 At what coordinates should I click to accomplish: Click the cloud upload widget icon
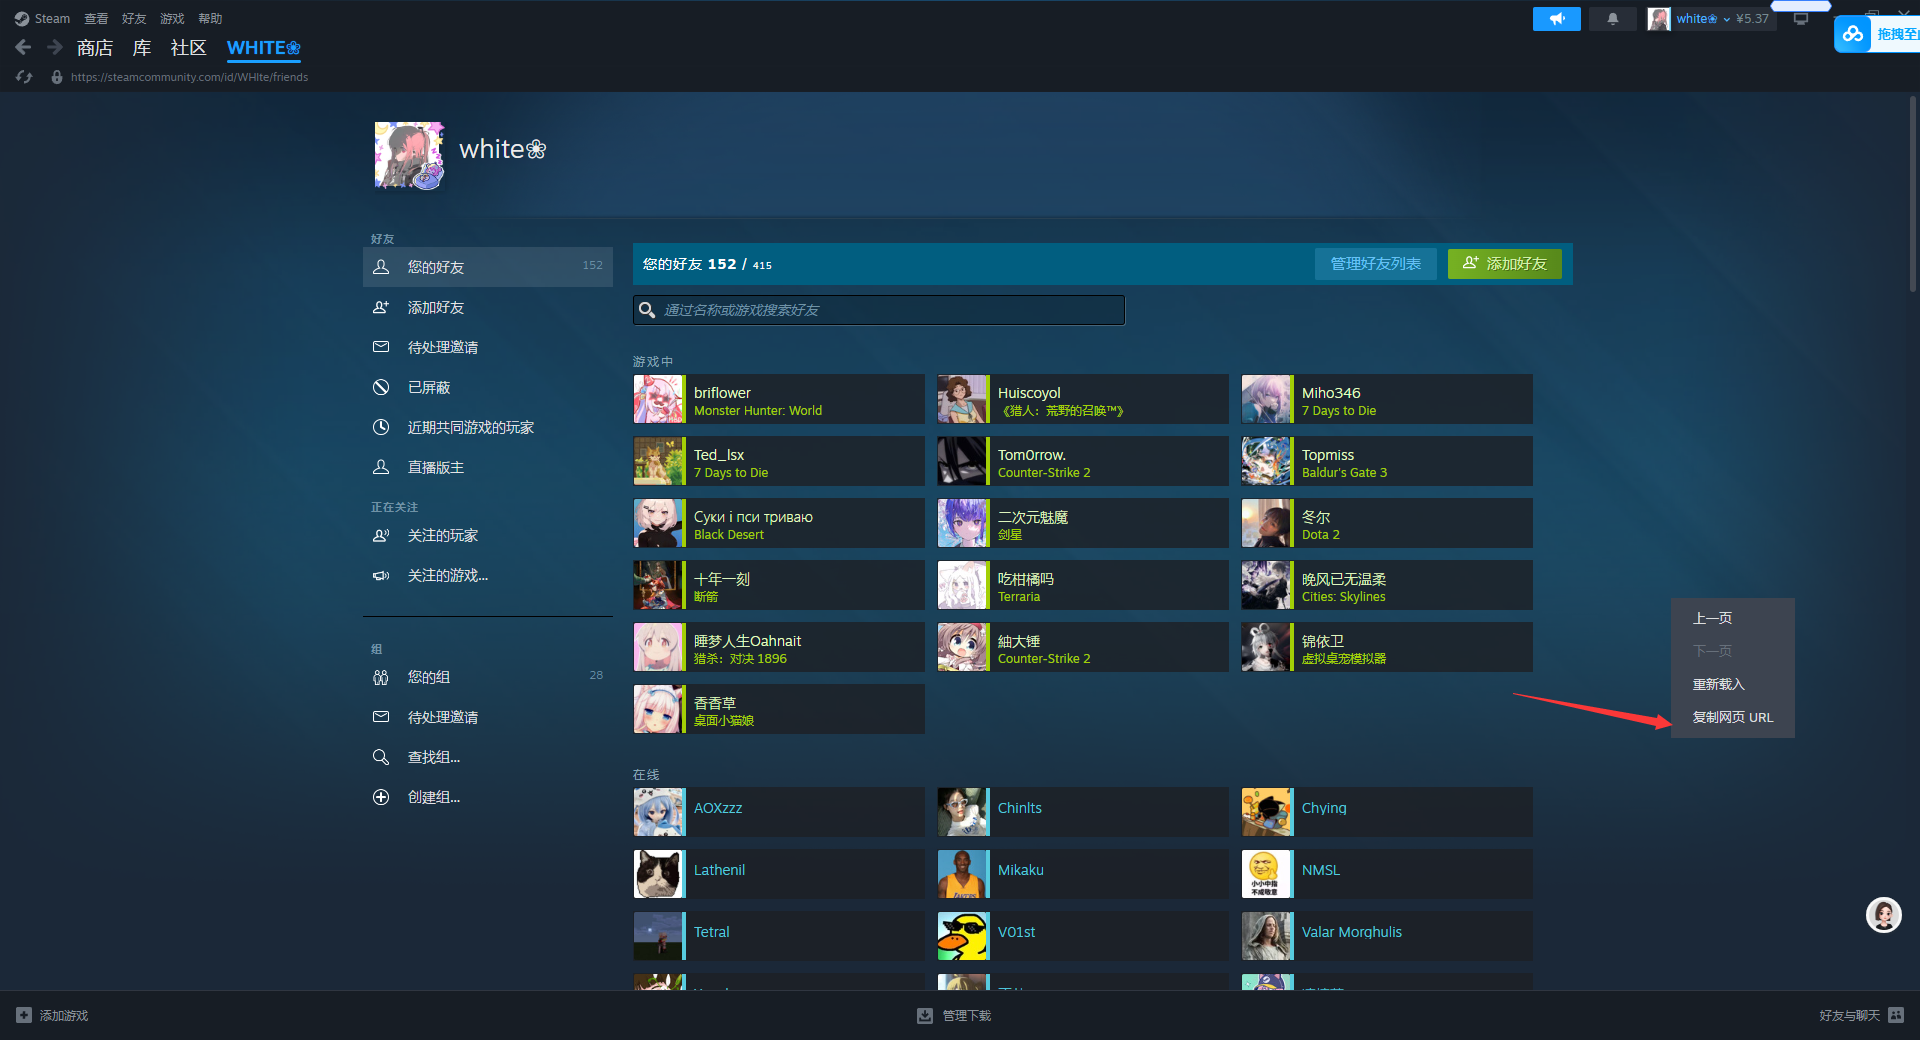coord(1853,34)
